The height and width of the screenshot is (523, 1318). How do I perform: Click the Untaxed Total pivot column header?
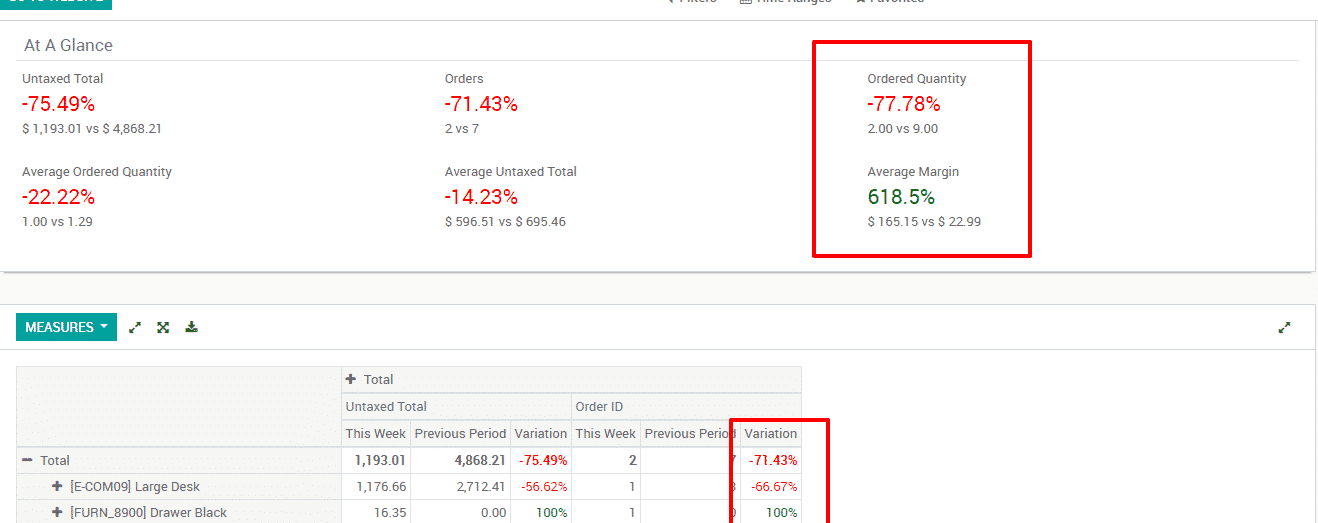point(386,407)
